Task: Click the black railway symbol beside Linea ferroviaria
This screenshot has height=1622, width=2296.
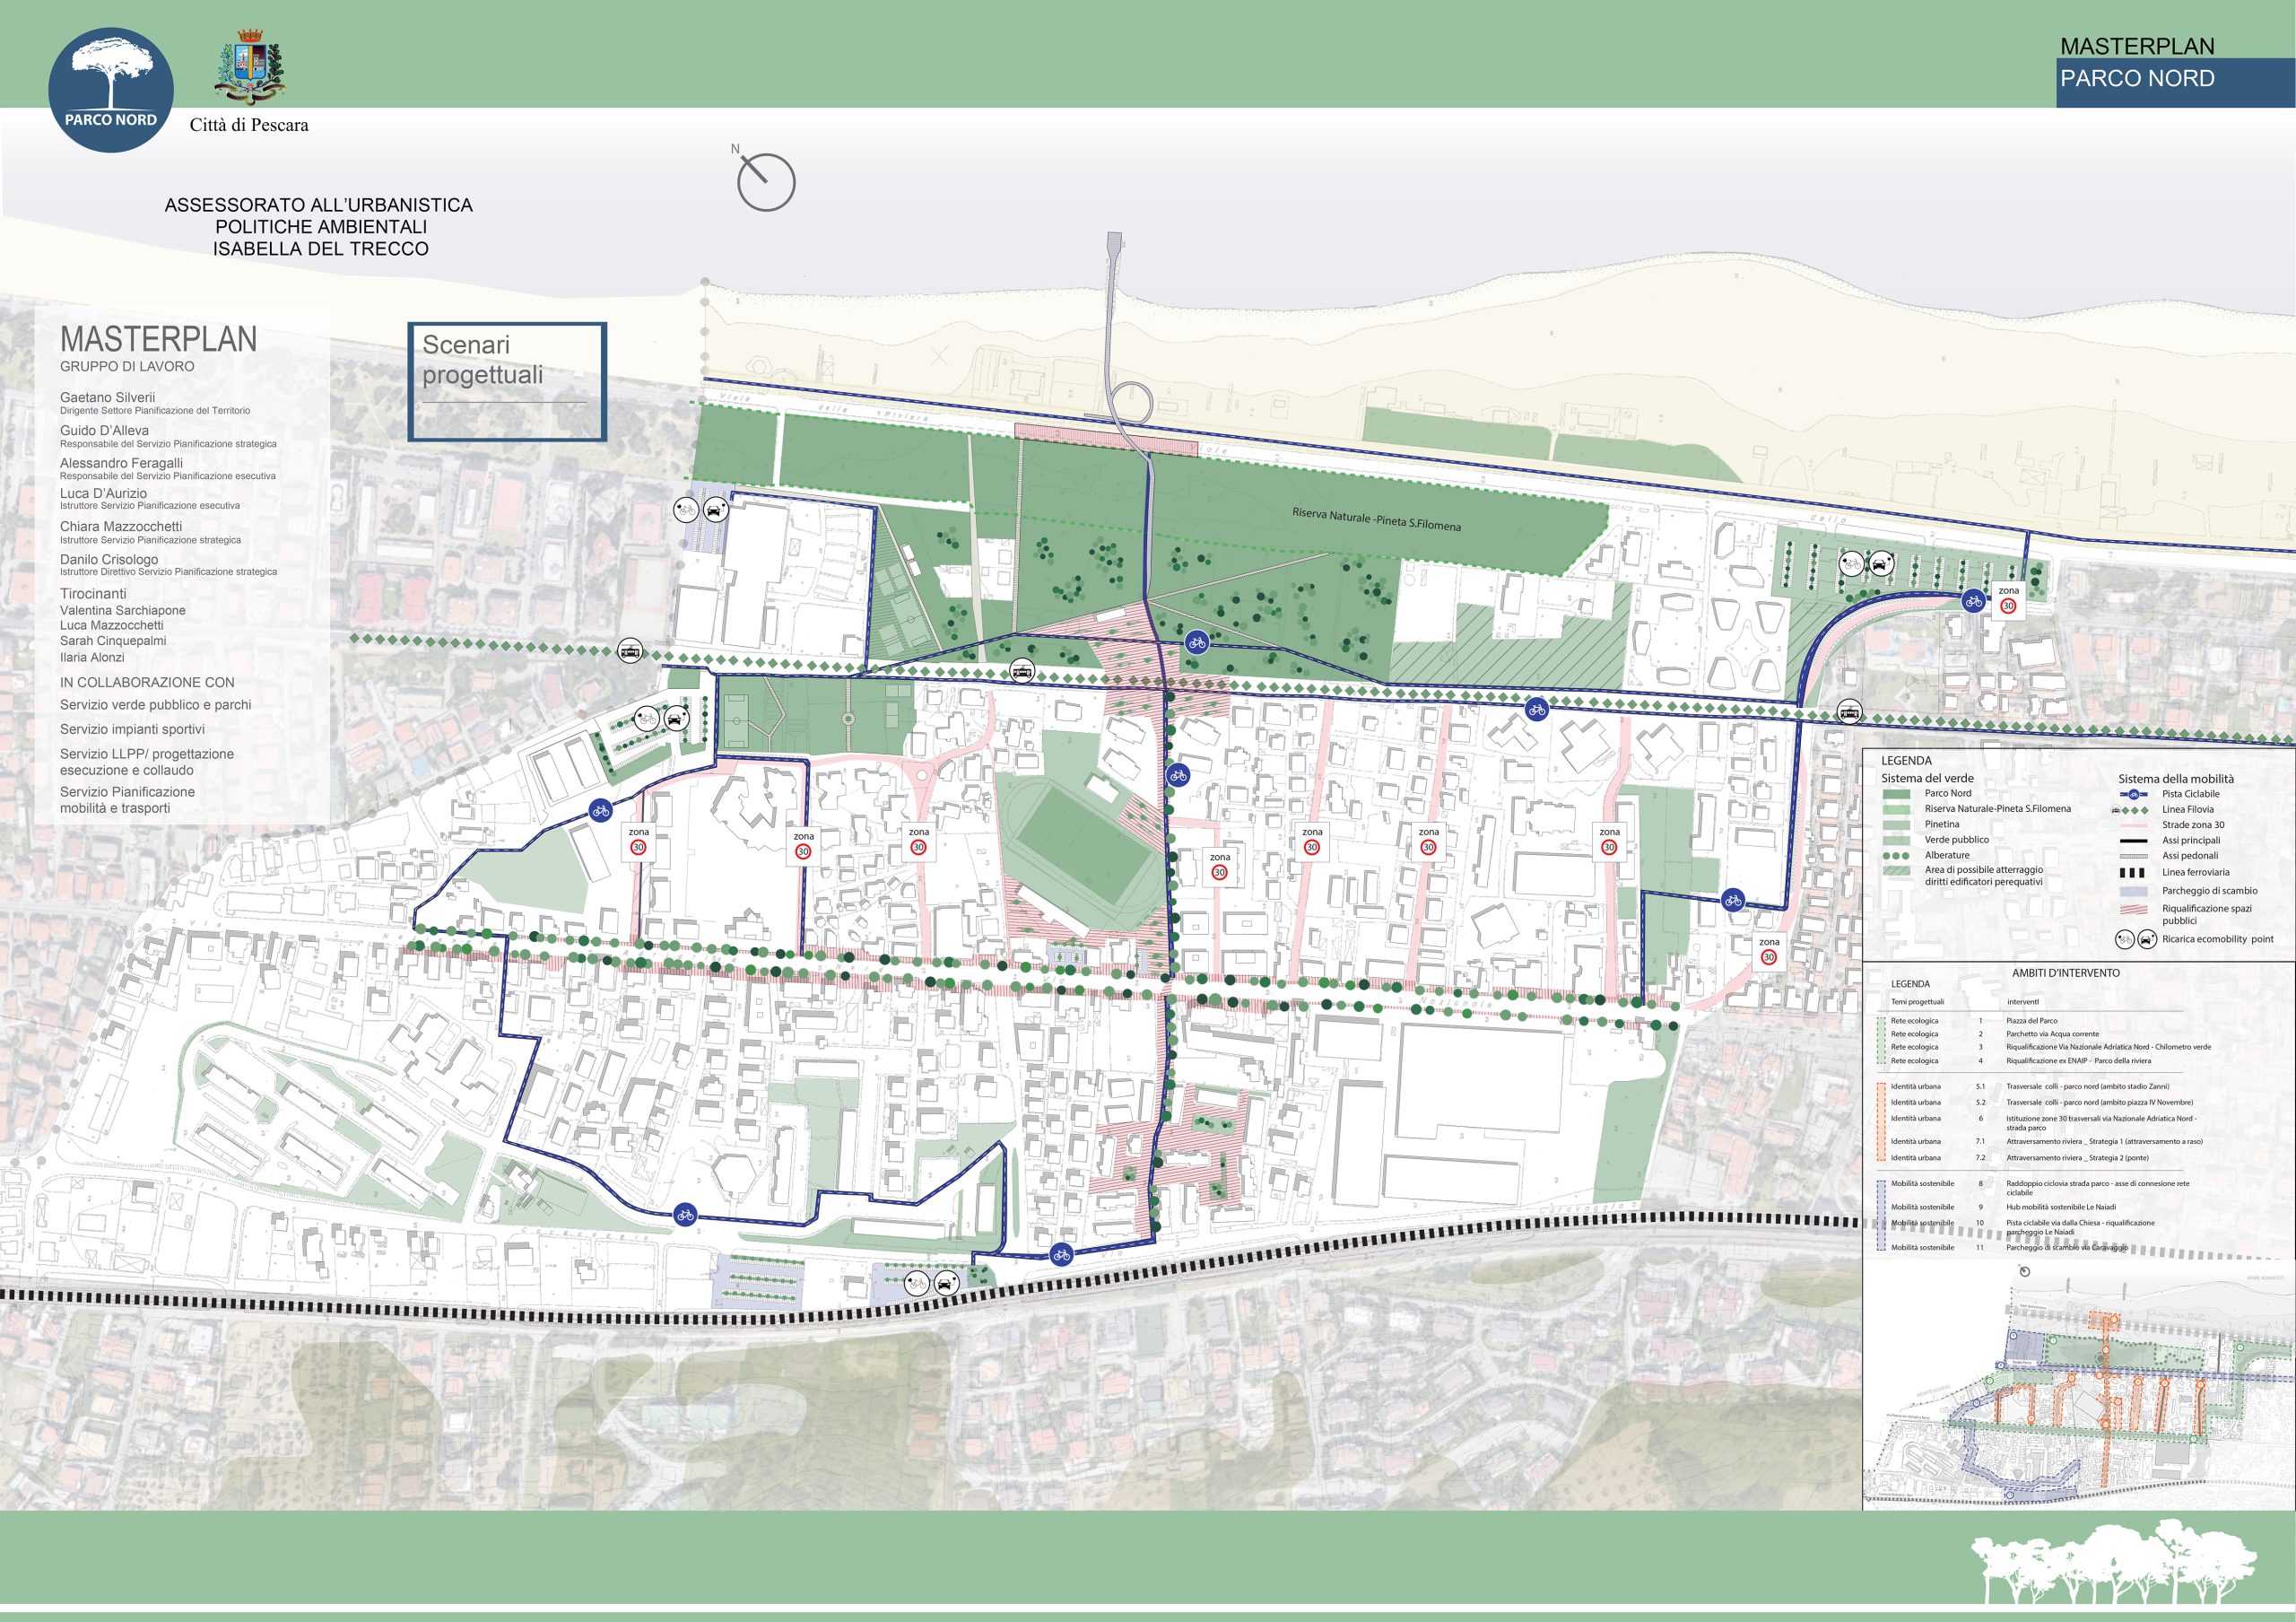Action: (2132, 873)
